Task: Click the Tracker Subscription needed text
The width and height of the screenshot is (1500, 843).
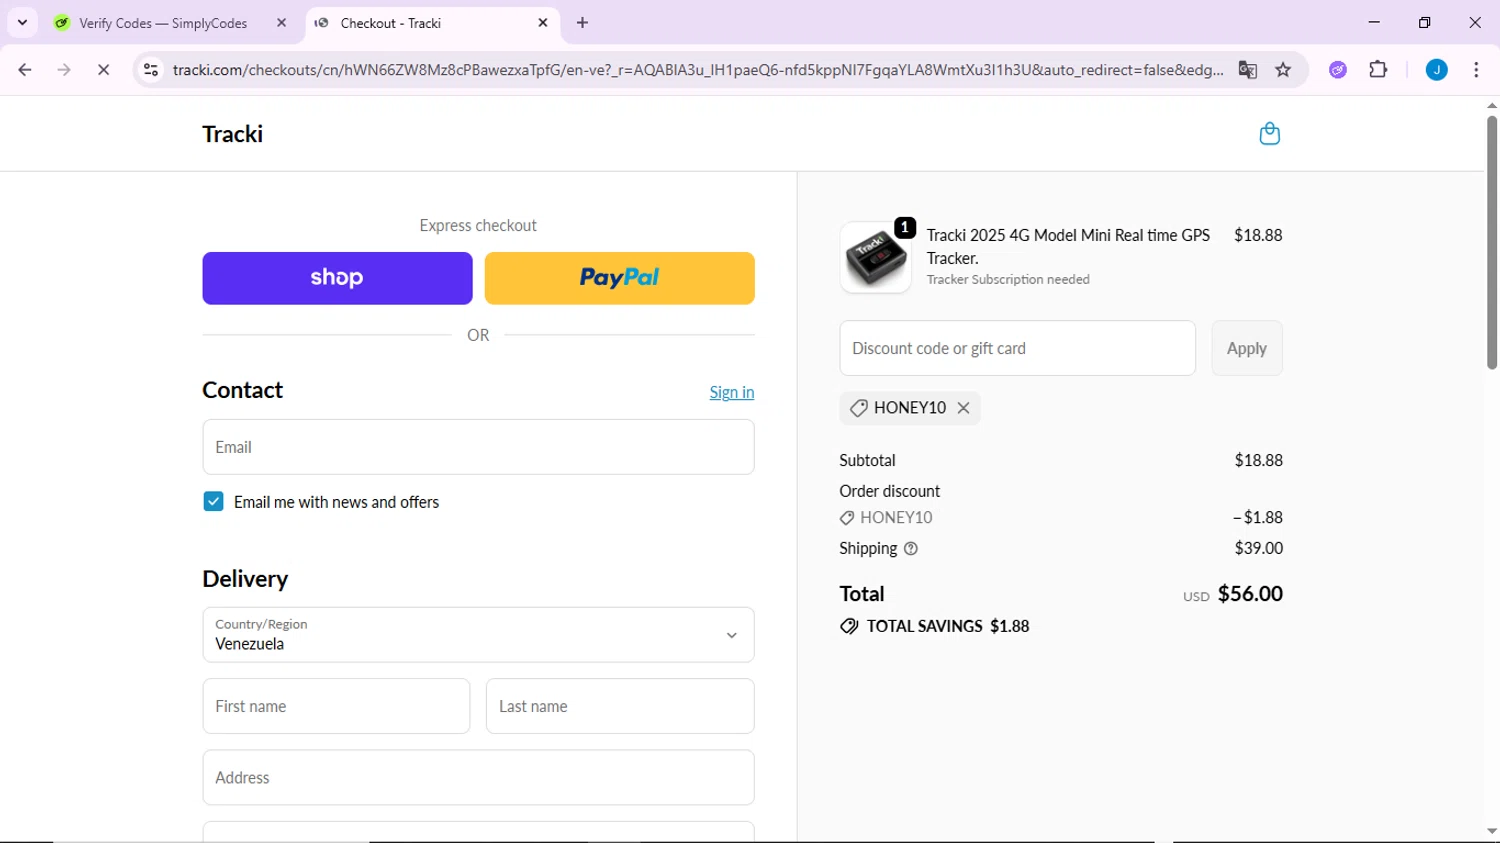Action: click(x=1008, y=280)
